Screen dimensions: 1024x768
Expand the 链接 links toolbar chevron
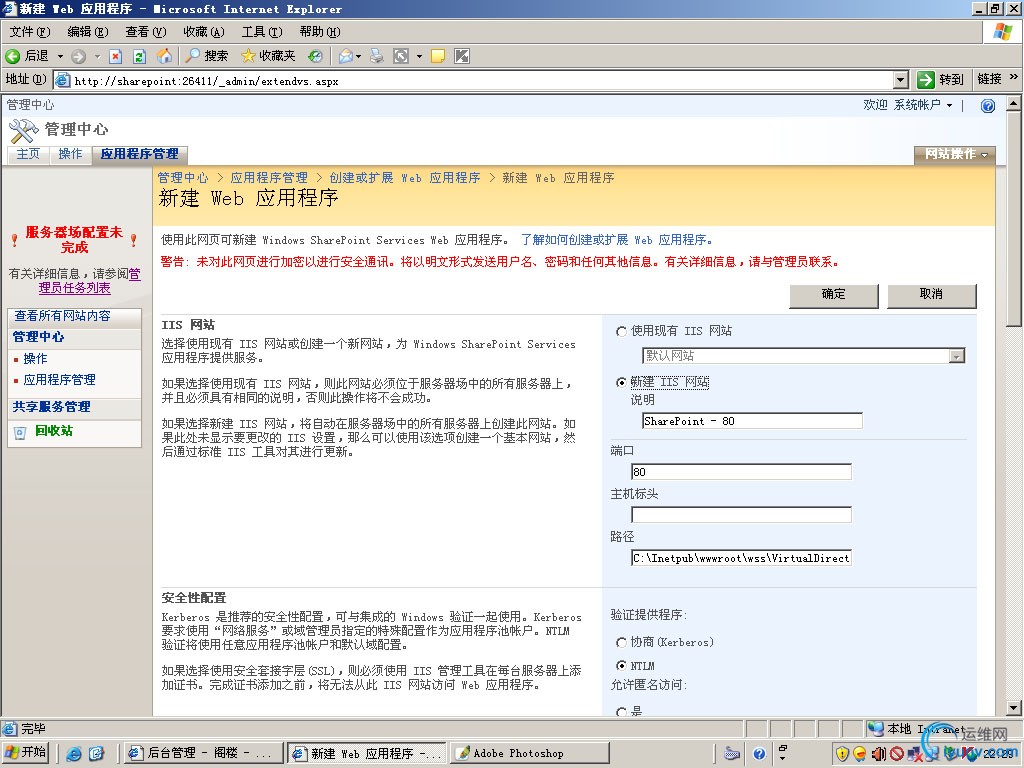point(1014,78)
